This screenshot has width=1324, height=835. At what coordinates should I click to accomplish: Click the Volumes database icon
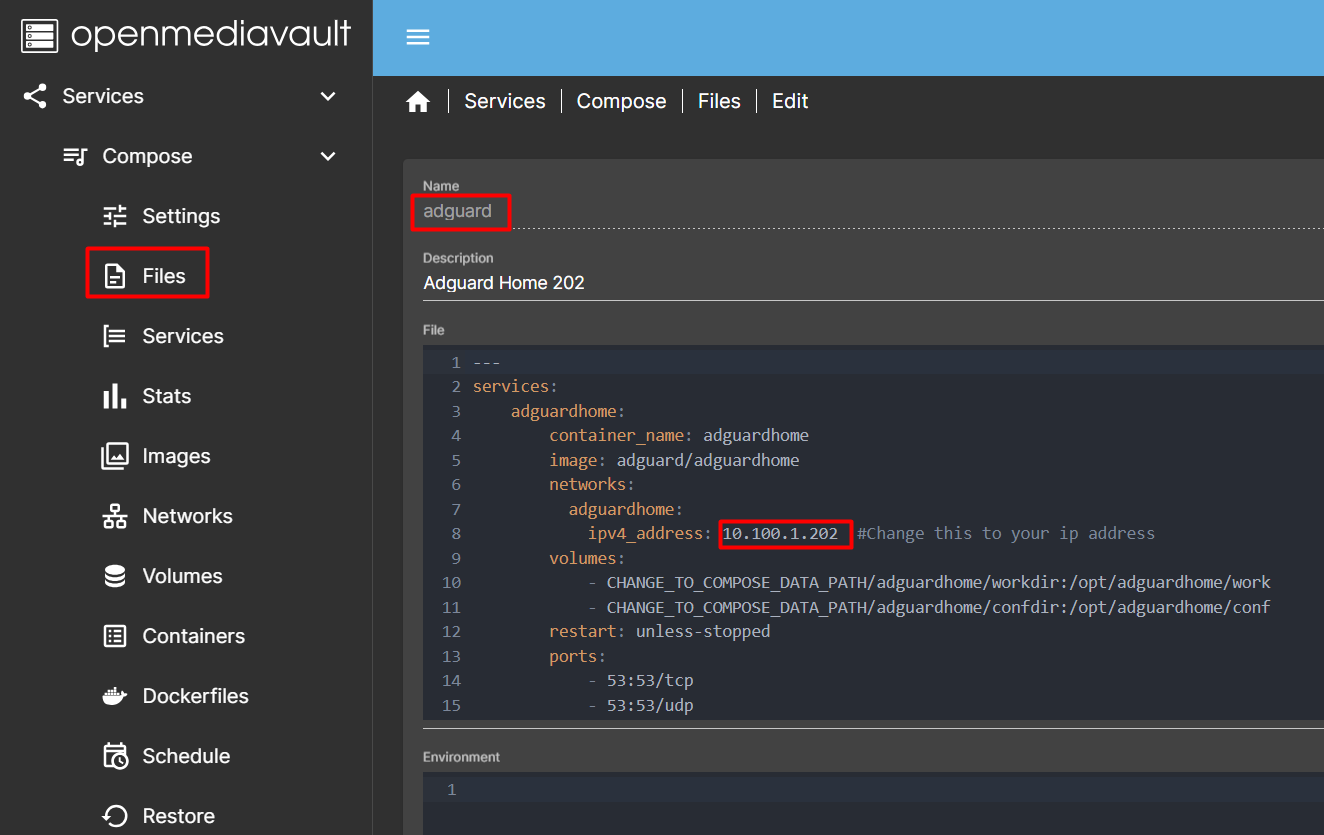point(115,576)
